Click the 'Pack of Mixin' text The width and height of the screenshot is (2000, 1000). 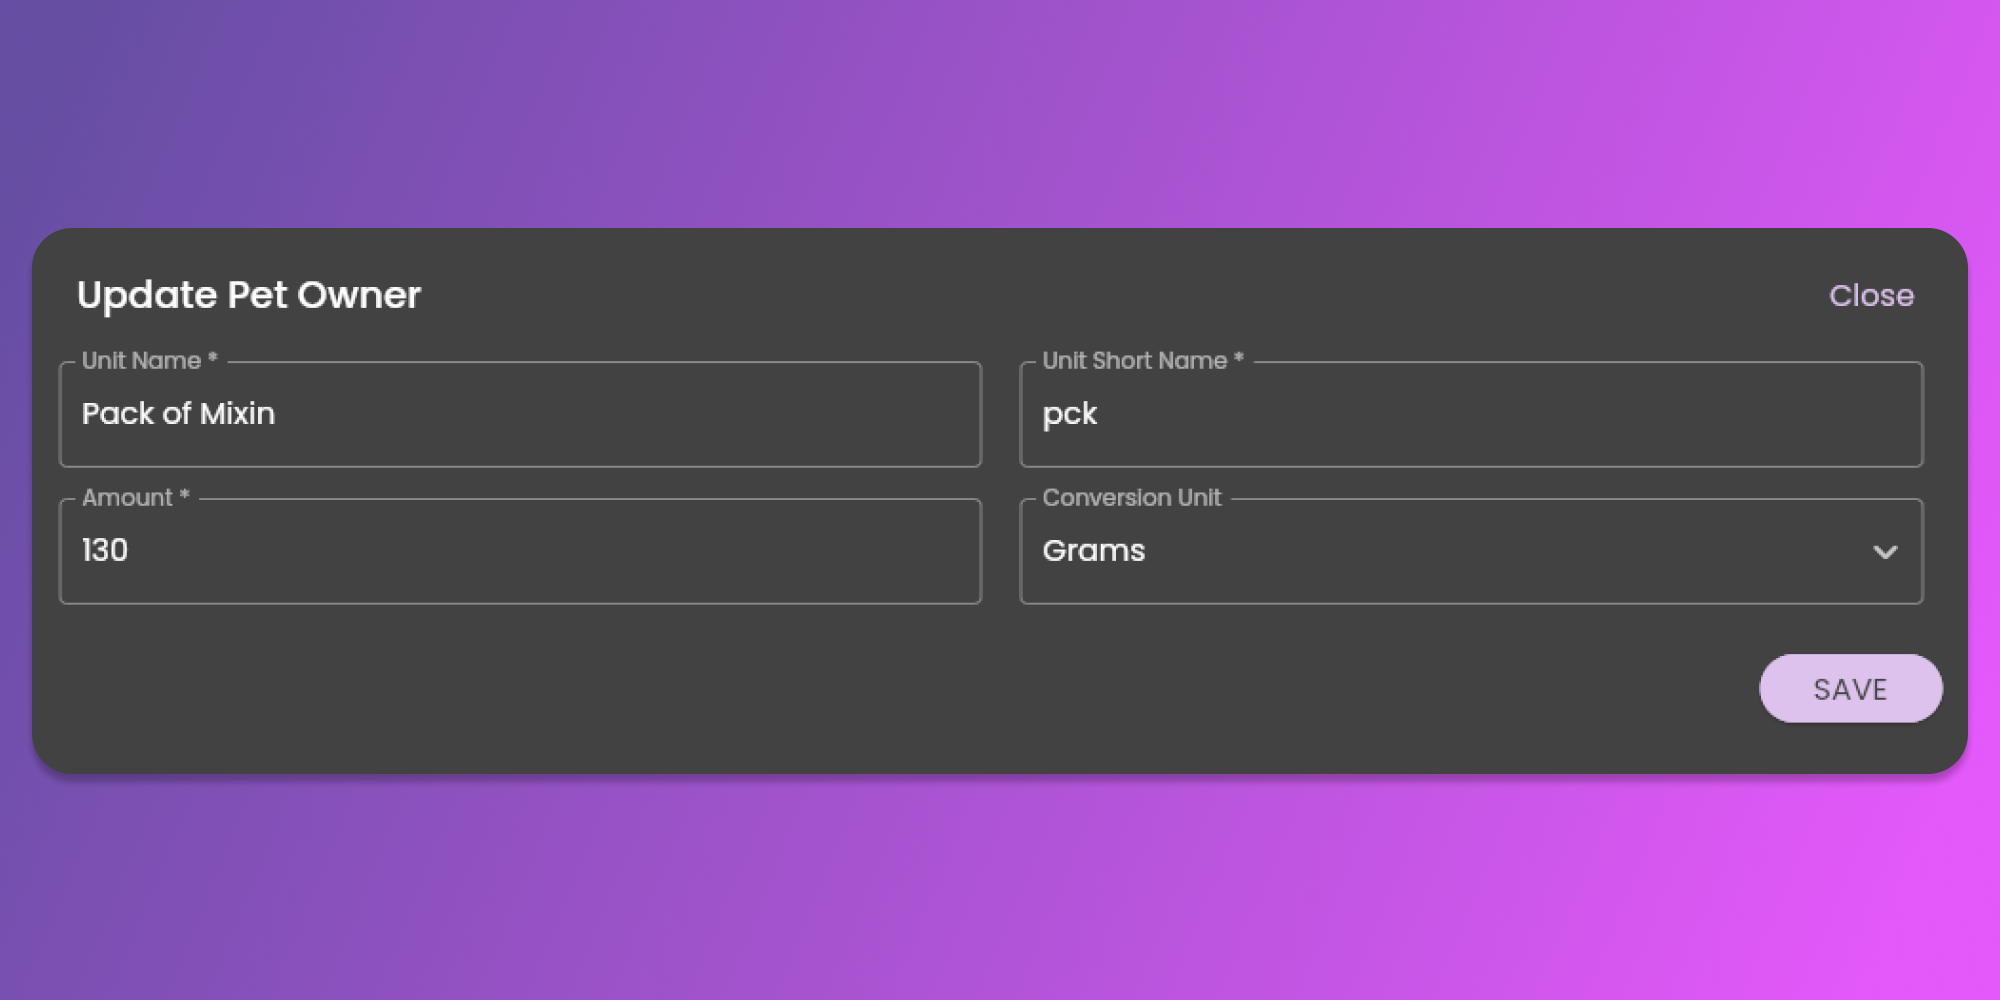coord(178,414)
